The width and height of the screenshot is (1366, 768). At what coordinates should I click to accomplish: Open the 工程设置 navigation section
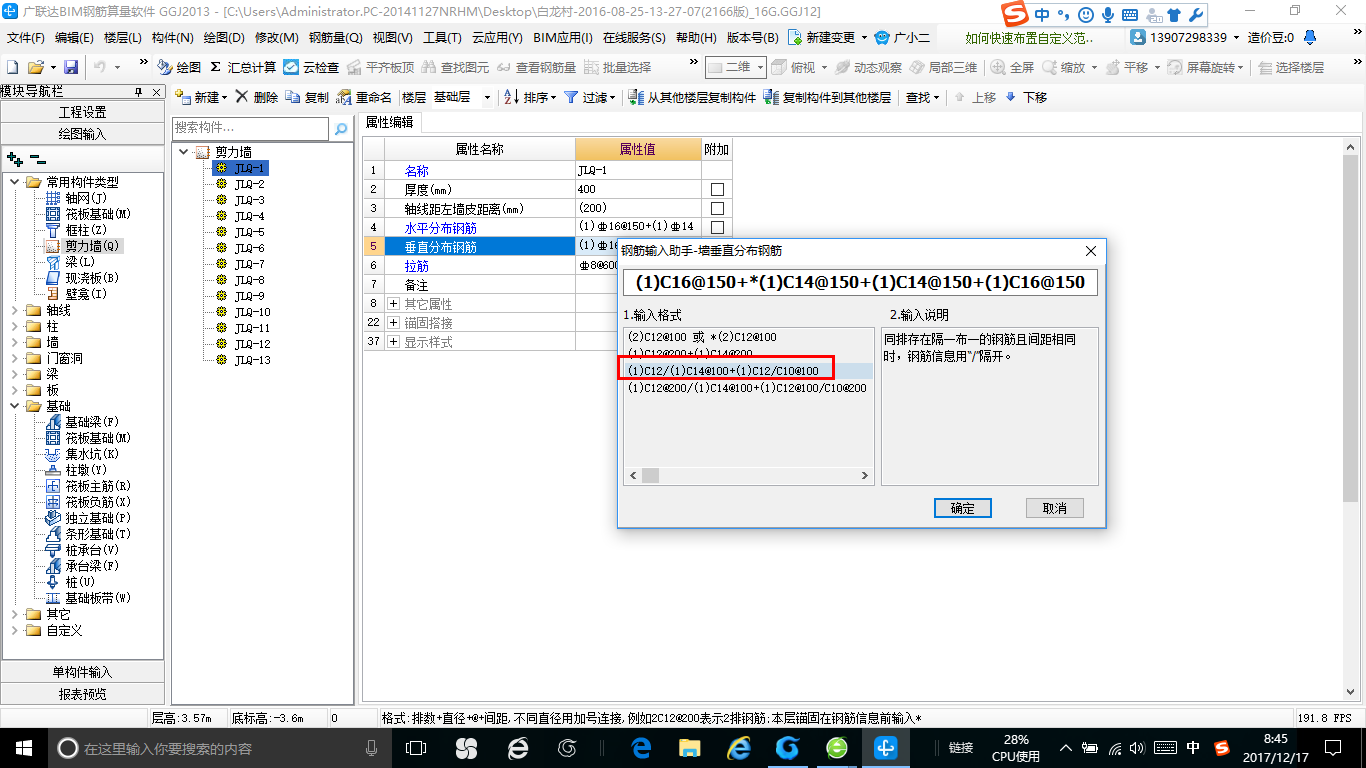[x=83, y=112]
